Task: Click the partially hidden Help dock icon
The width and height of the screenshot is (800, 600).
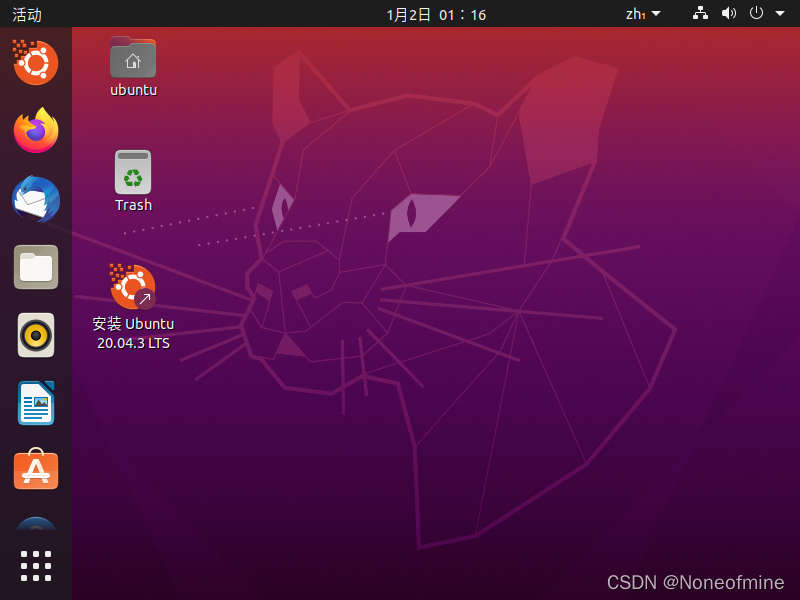Action: (x=36, y=523)
